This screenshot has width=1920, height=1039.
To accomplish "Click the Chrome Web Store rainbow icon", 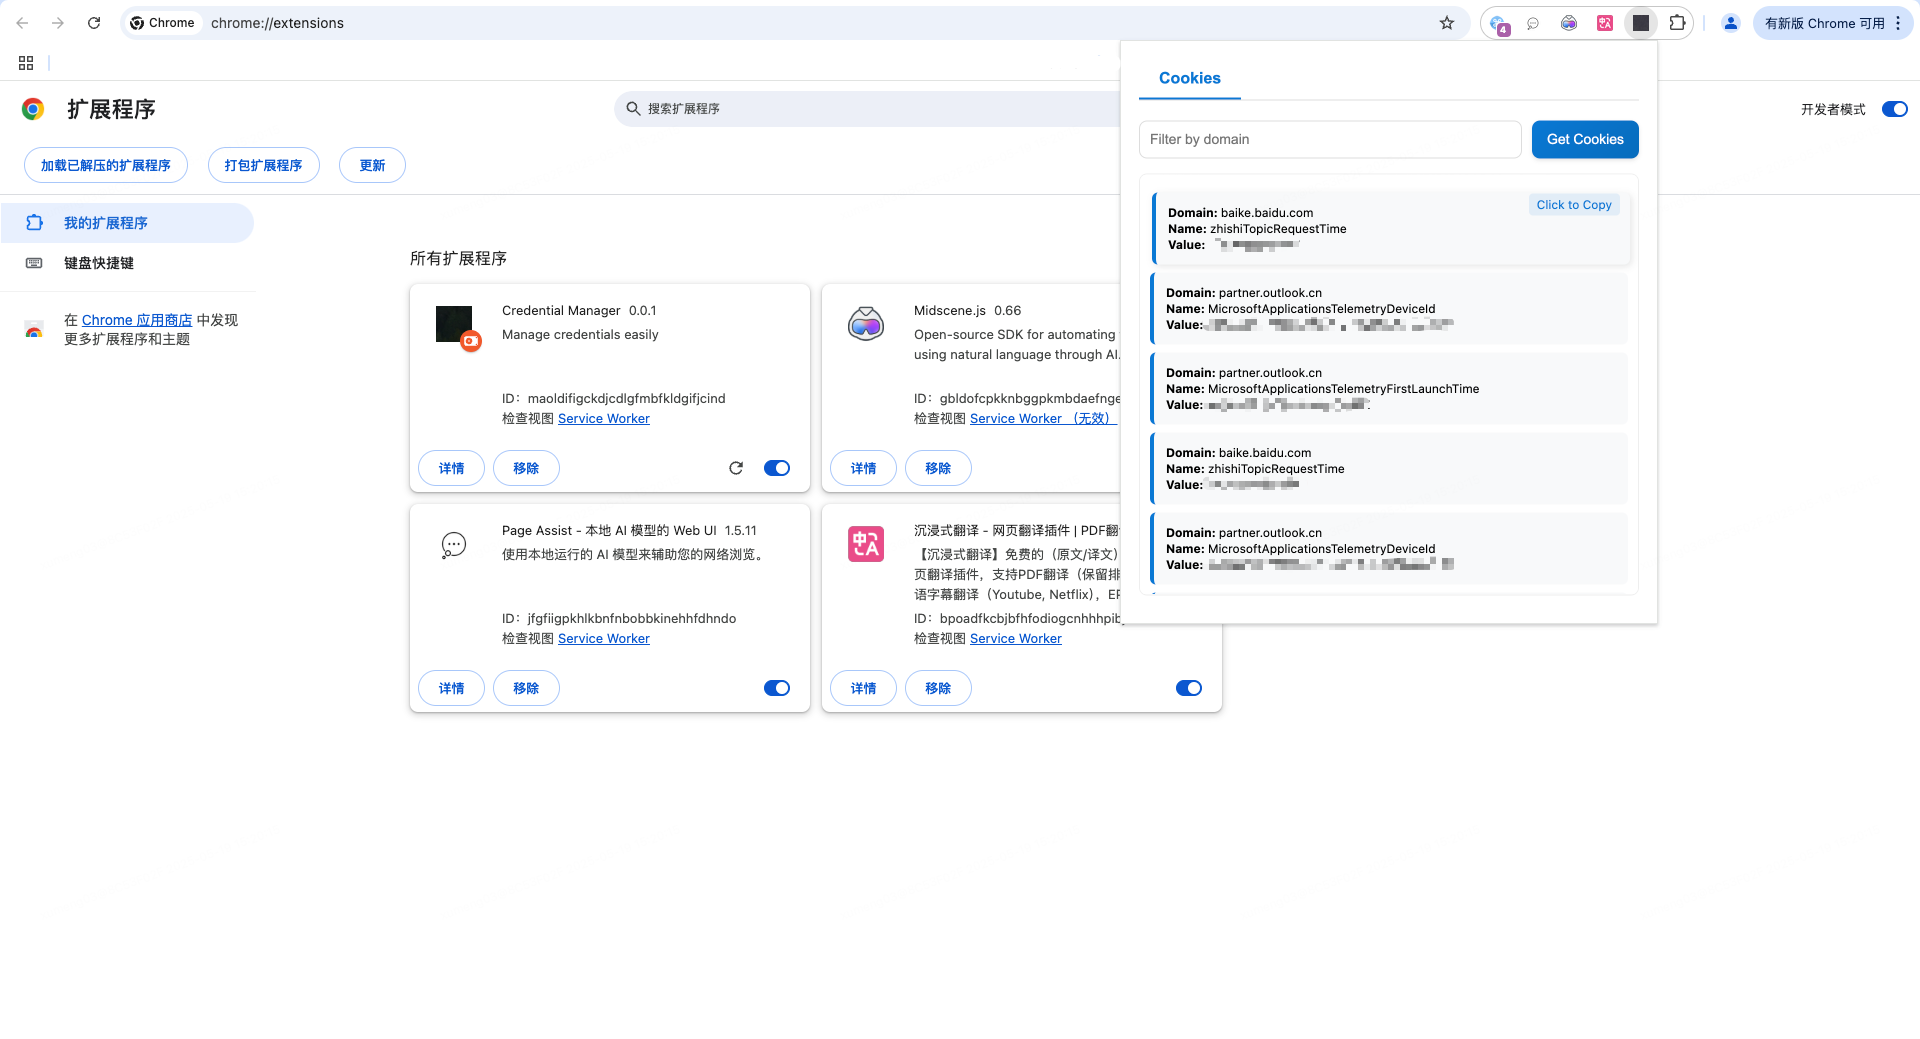I will point(34,329).
